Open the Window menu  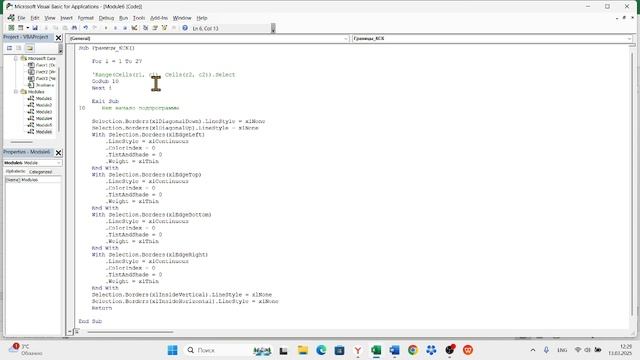[x=182, y=18]
